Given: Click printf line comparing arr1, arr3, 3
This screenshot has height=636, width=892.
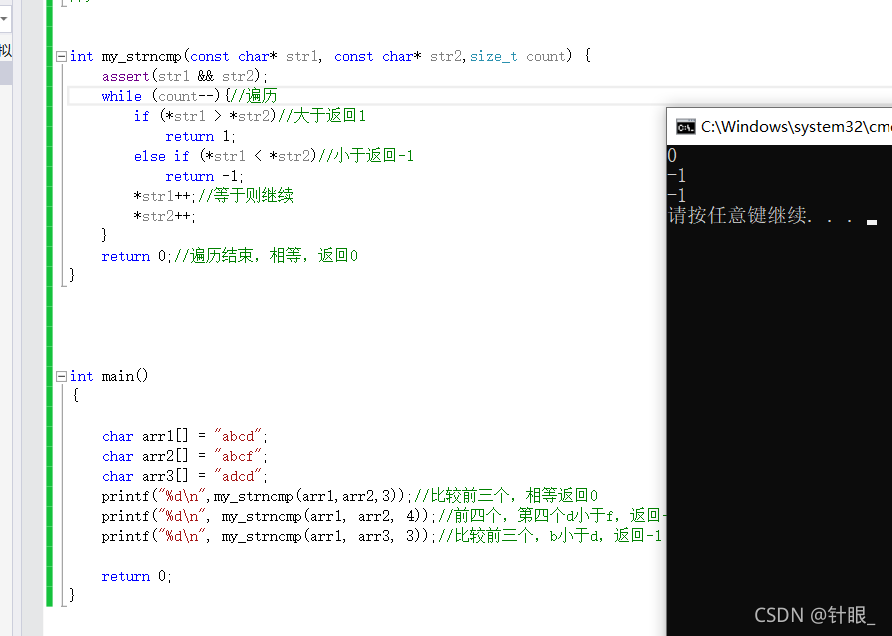Looking at the screenshot, I should [x=381, y=536].
